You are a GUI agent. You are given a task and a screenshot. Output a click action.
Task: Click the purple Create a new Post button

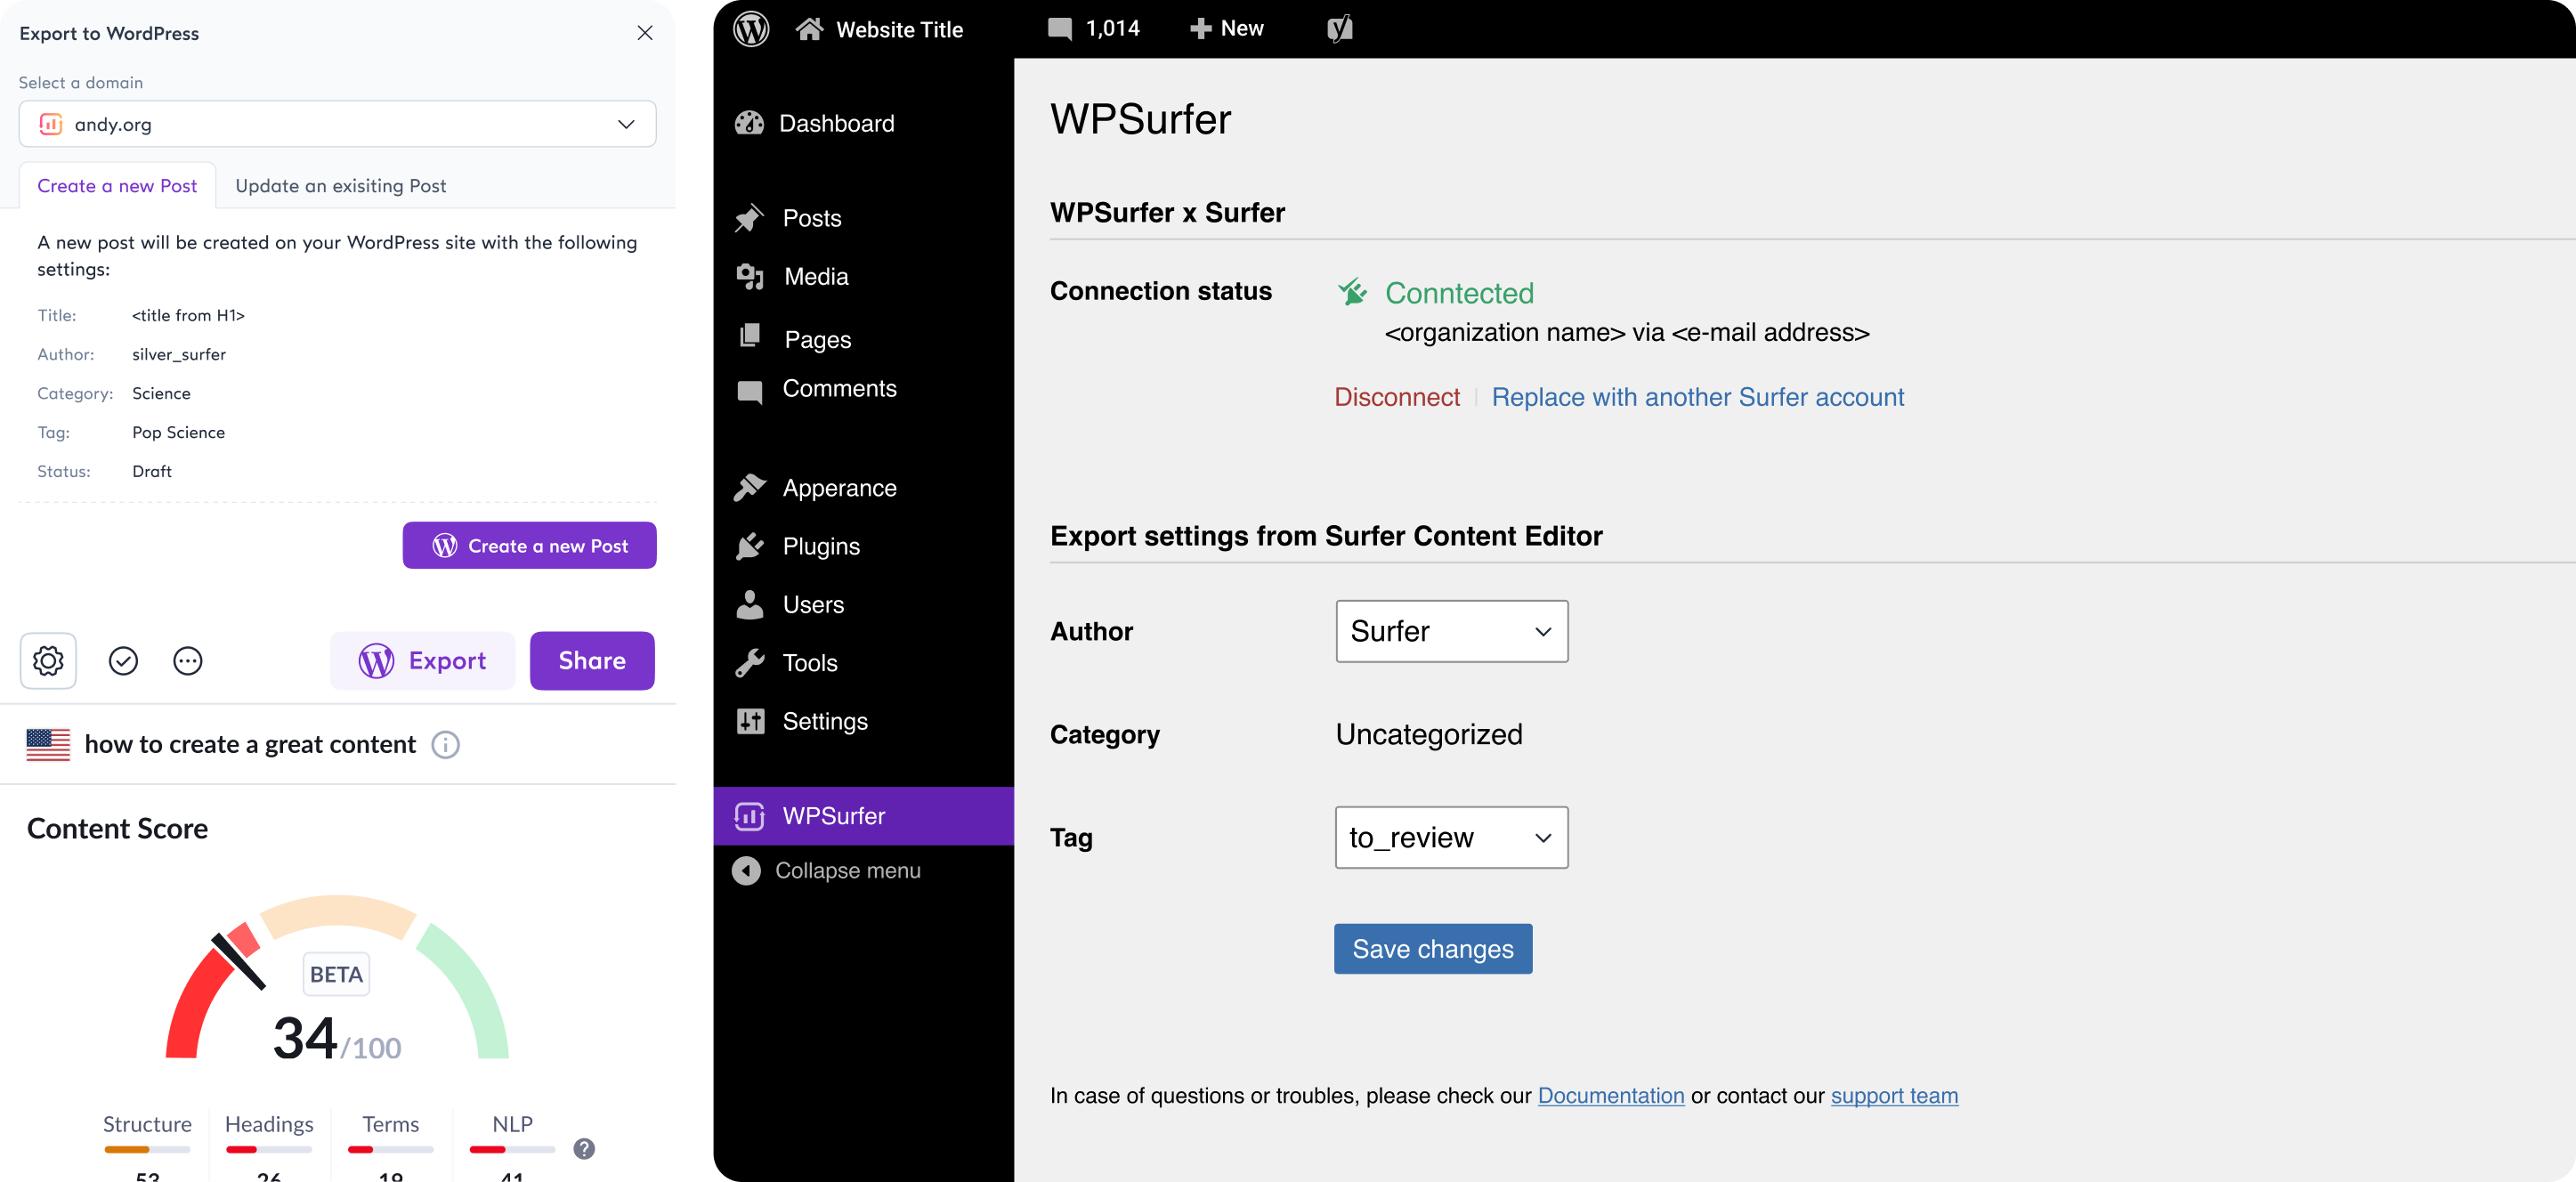[529, 545]
